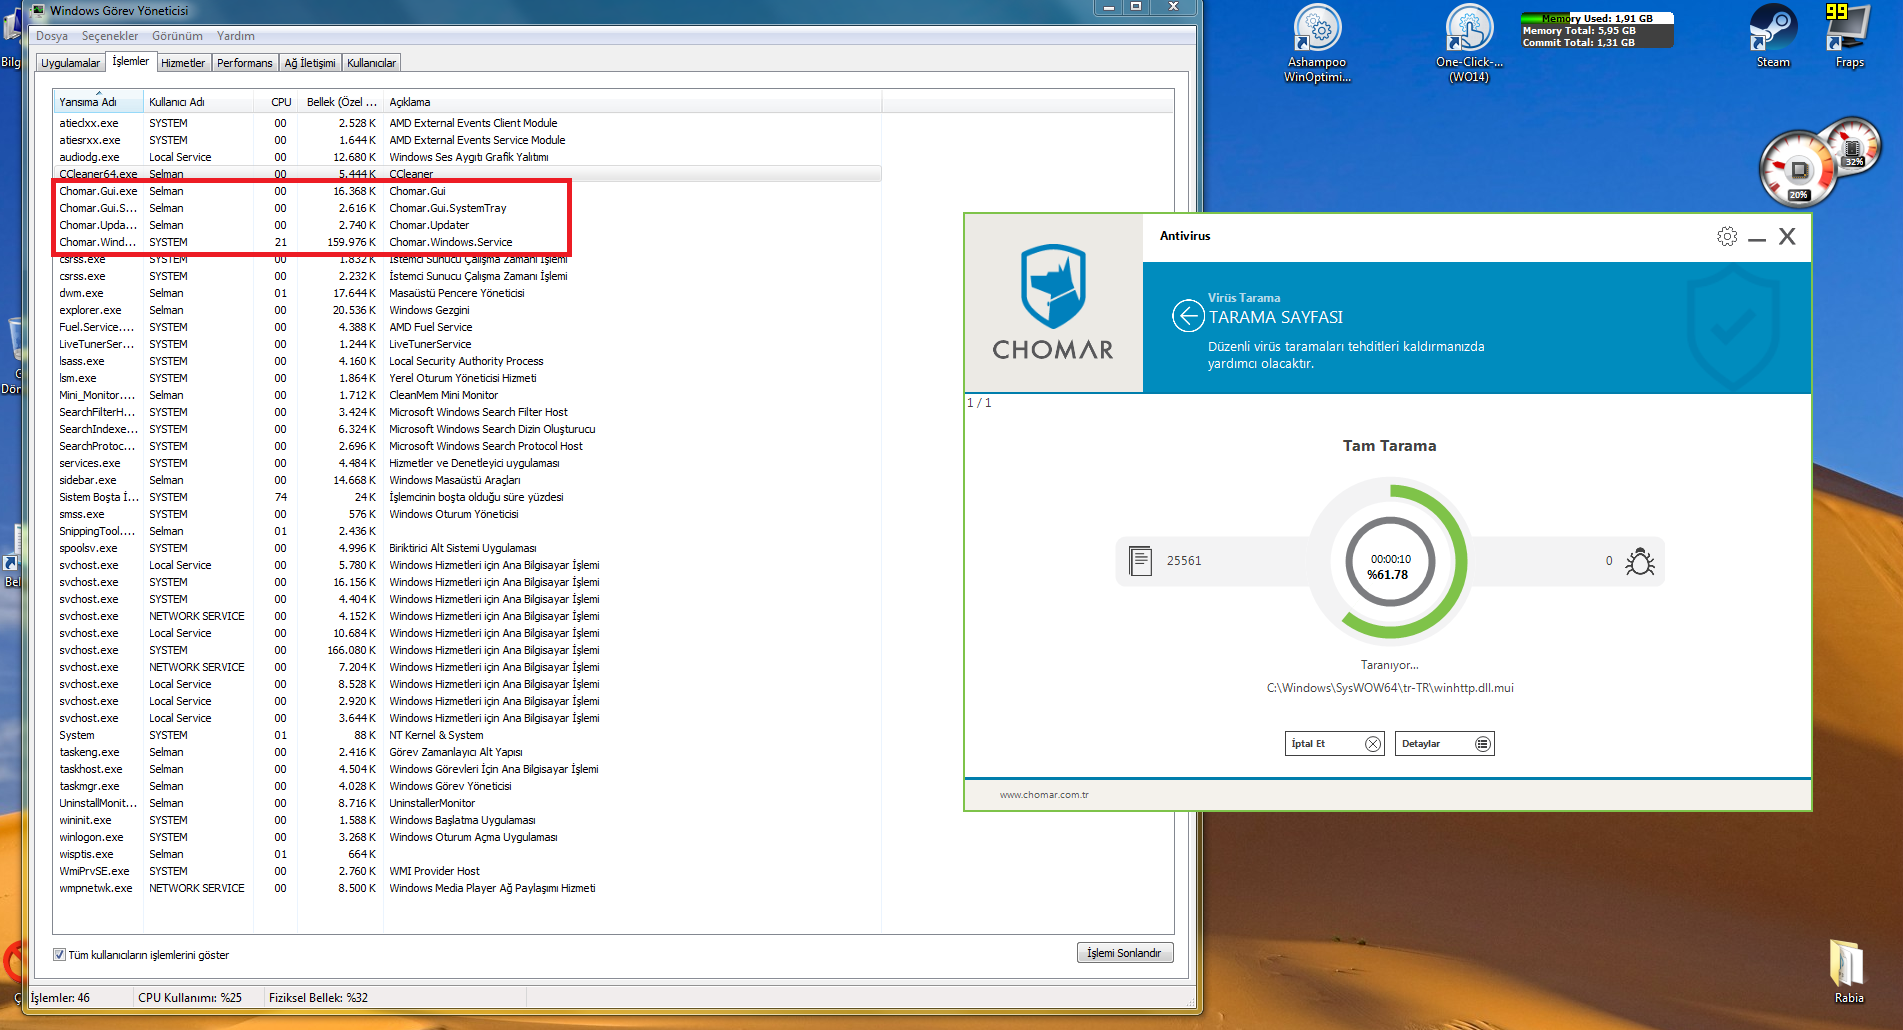Viewport: 1903px width, 1030px height.
Task: Sort by Yansıma Adı column header
Action: [98, 102]
